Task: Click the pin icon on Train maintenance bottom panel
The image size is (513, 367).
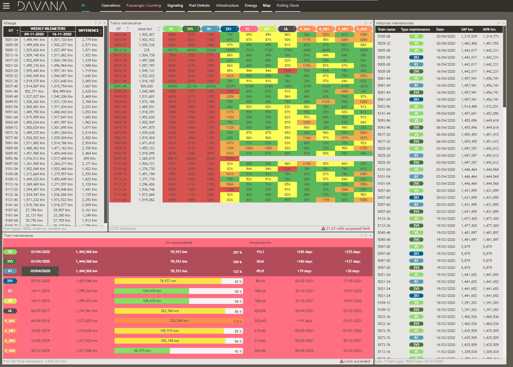Action: [366, 236]
